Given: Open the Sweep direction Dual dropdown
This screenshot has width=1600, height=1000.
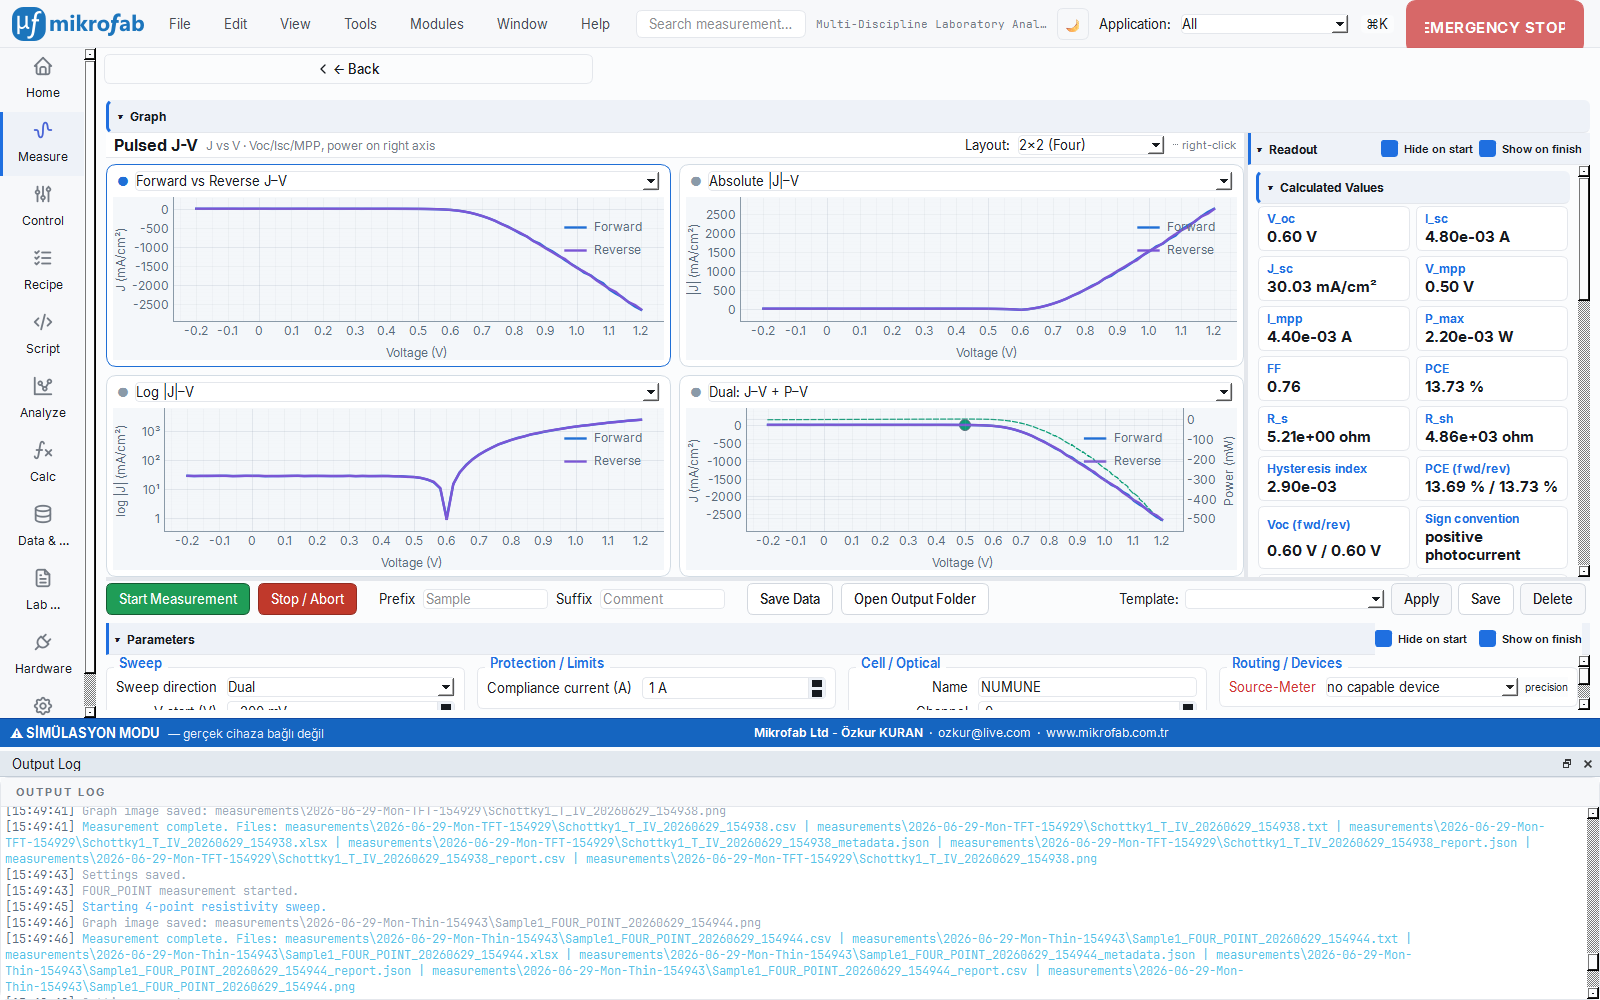Looking at the screenshot, I should tap(340, 687).
